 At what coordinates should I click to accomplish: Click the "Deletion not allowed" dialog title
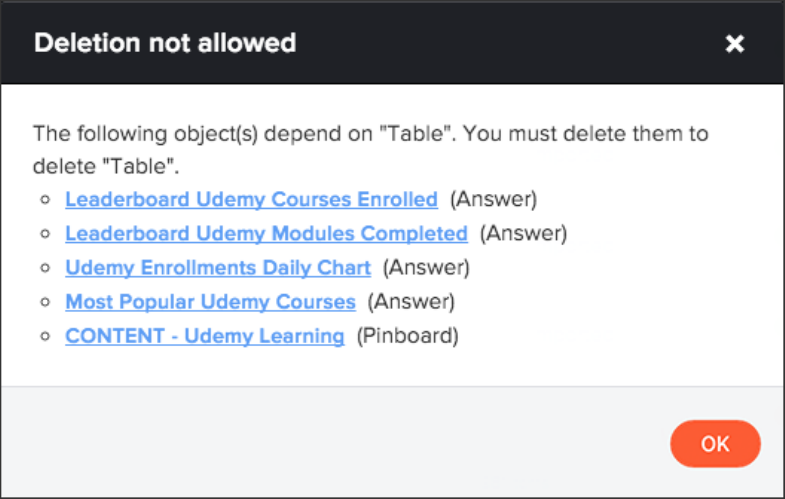pos(165,43)
